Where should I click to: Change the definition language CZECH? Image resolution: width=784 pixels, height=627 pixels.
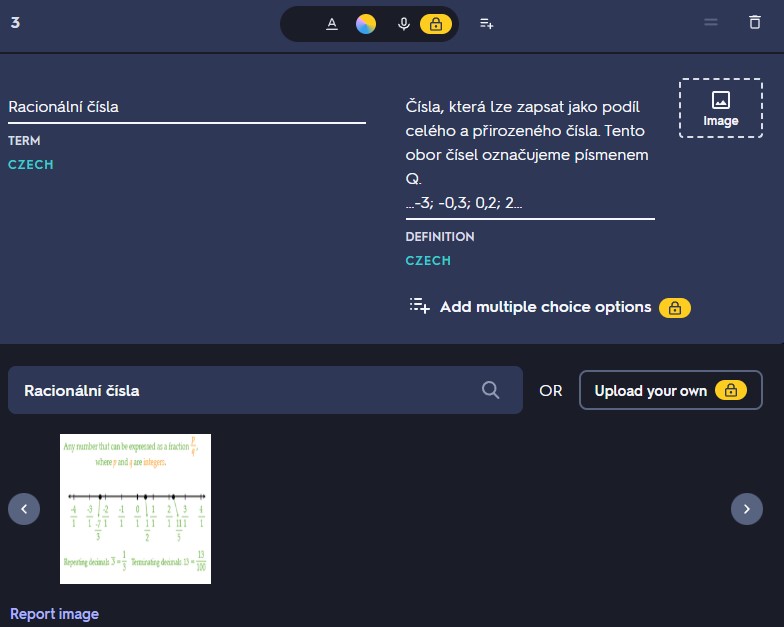(x=428, y=261)
